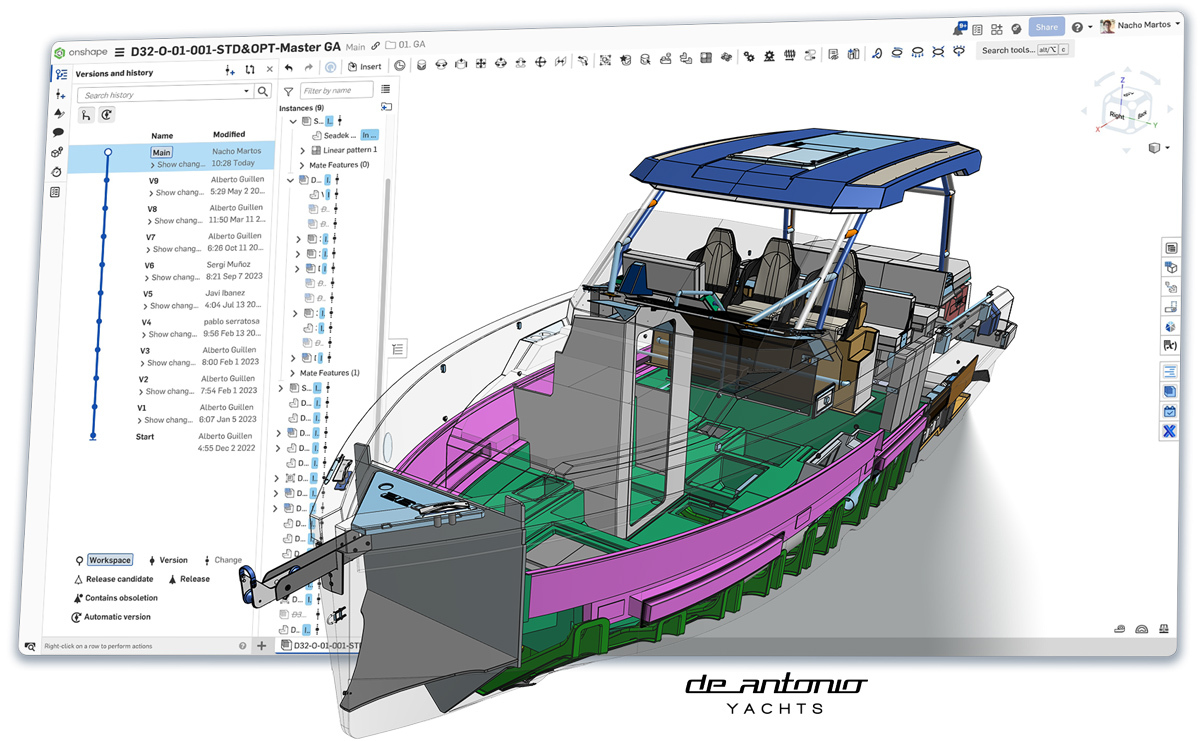Image resolution: width=1200 pixels, height=741 pixels.
Task: Open the instance list view options icon
Action: [385, 89]
